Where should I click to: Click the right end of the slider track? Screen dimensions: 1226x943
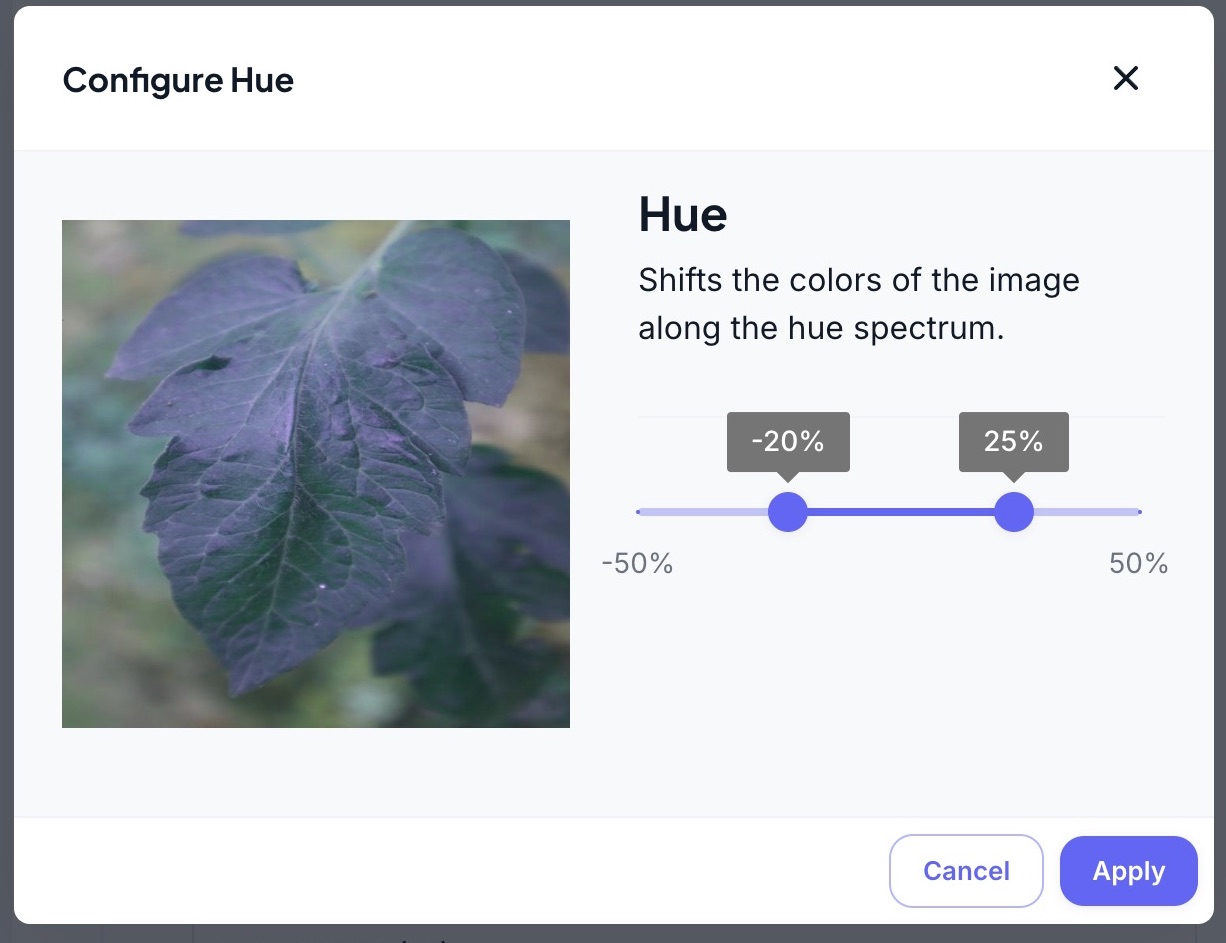[1138, 512]
